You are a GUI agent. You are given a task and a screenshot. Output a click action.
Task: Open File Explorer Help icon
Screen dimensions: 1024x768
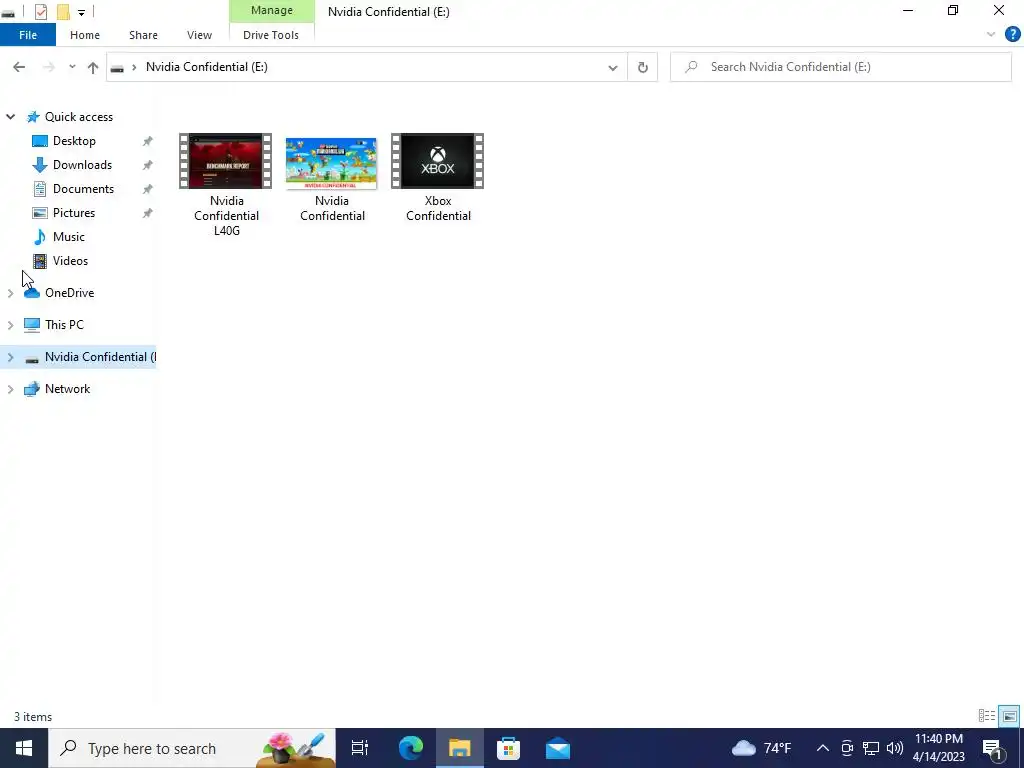click(1012, 34)
